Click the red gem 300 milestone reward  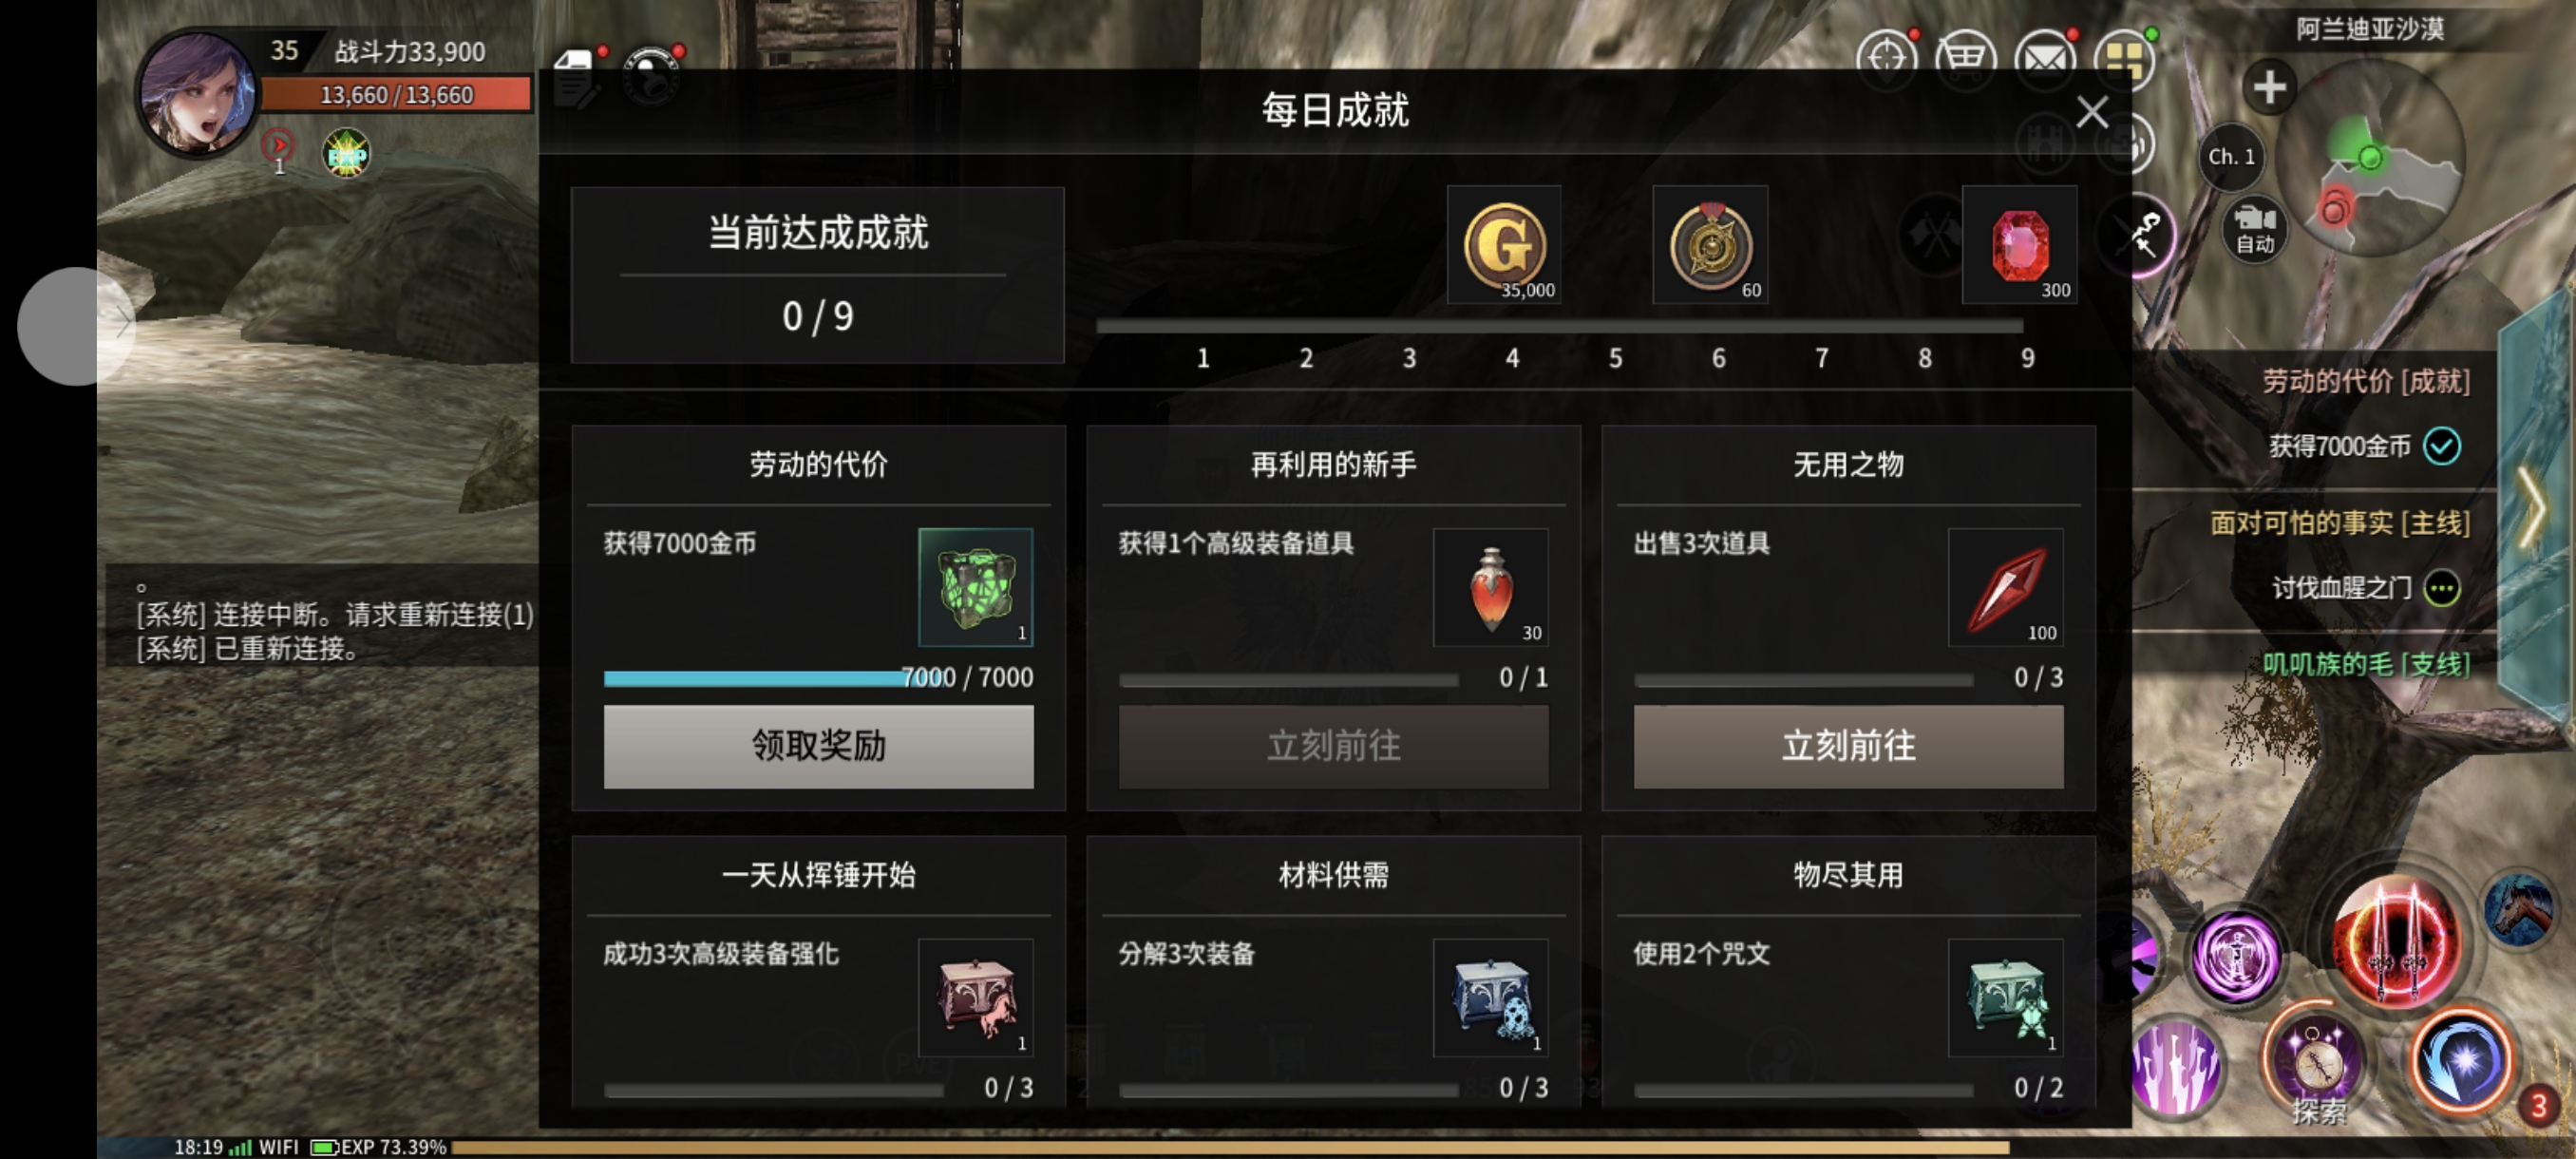(2019, 244)
